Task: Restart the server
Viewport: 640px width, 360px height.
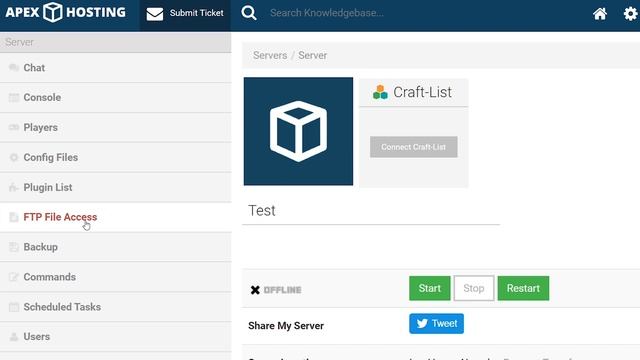Action: (x=523, y=288)
